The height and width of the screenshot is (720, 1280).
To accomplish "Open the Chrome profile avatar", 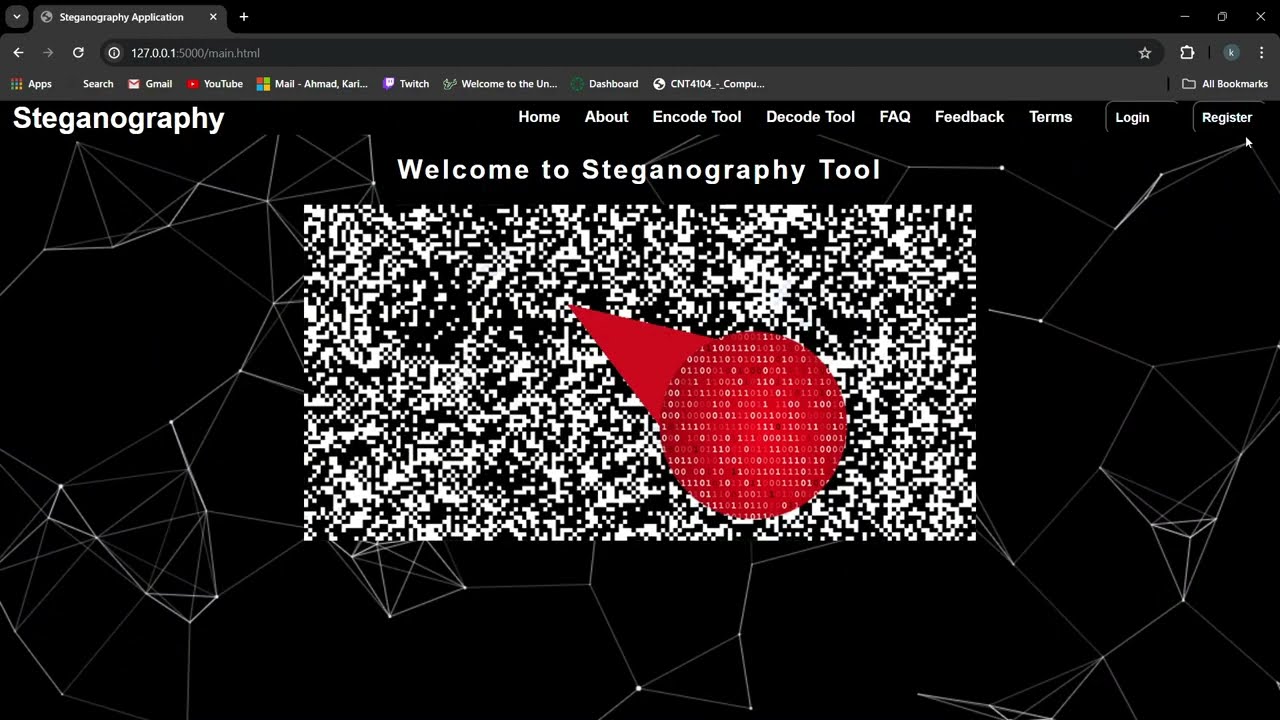I will click(x=1232, y=53).
